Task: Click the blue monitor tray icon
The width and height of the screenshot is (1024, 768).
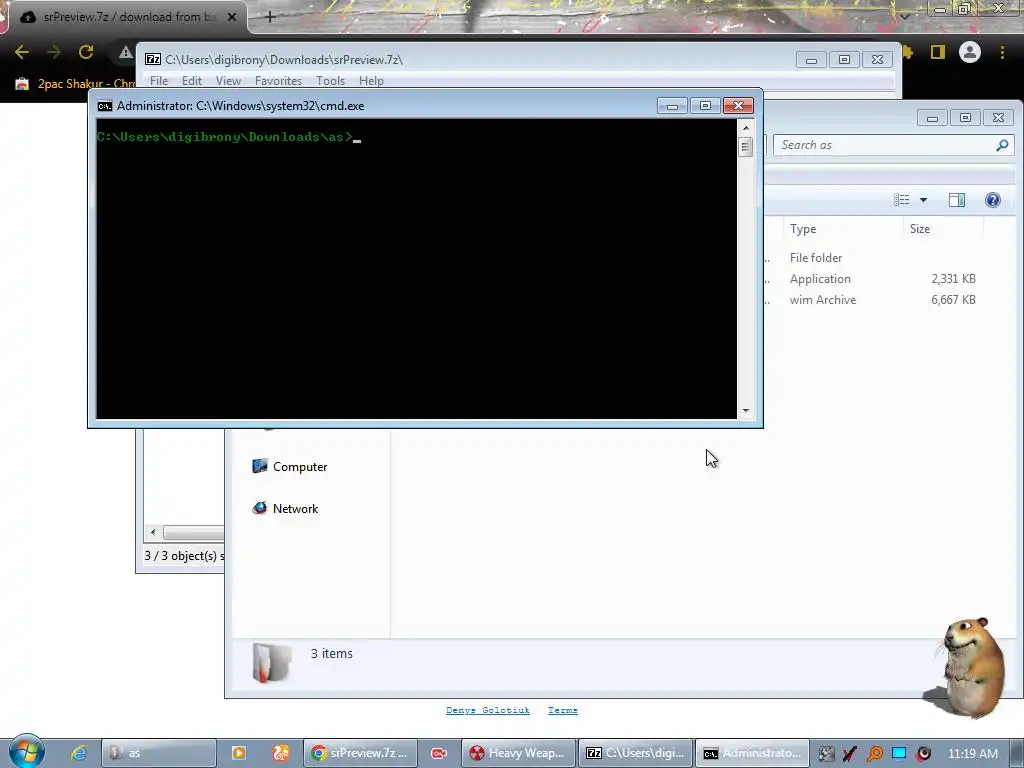Action: 899,753
